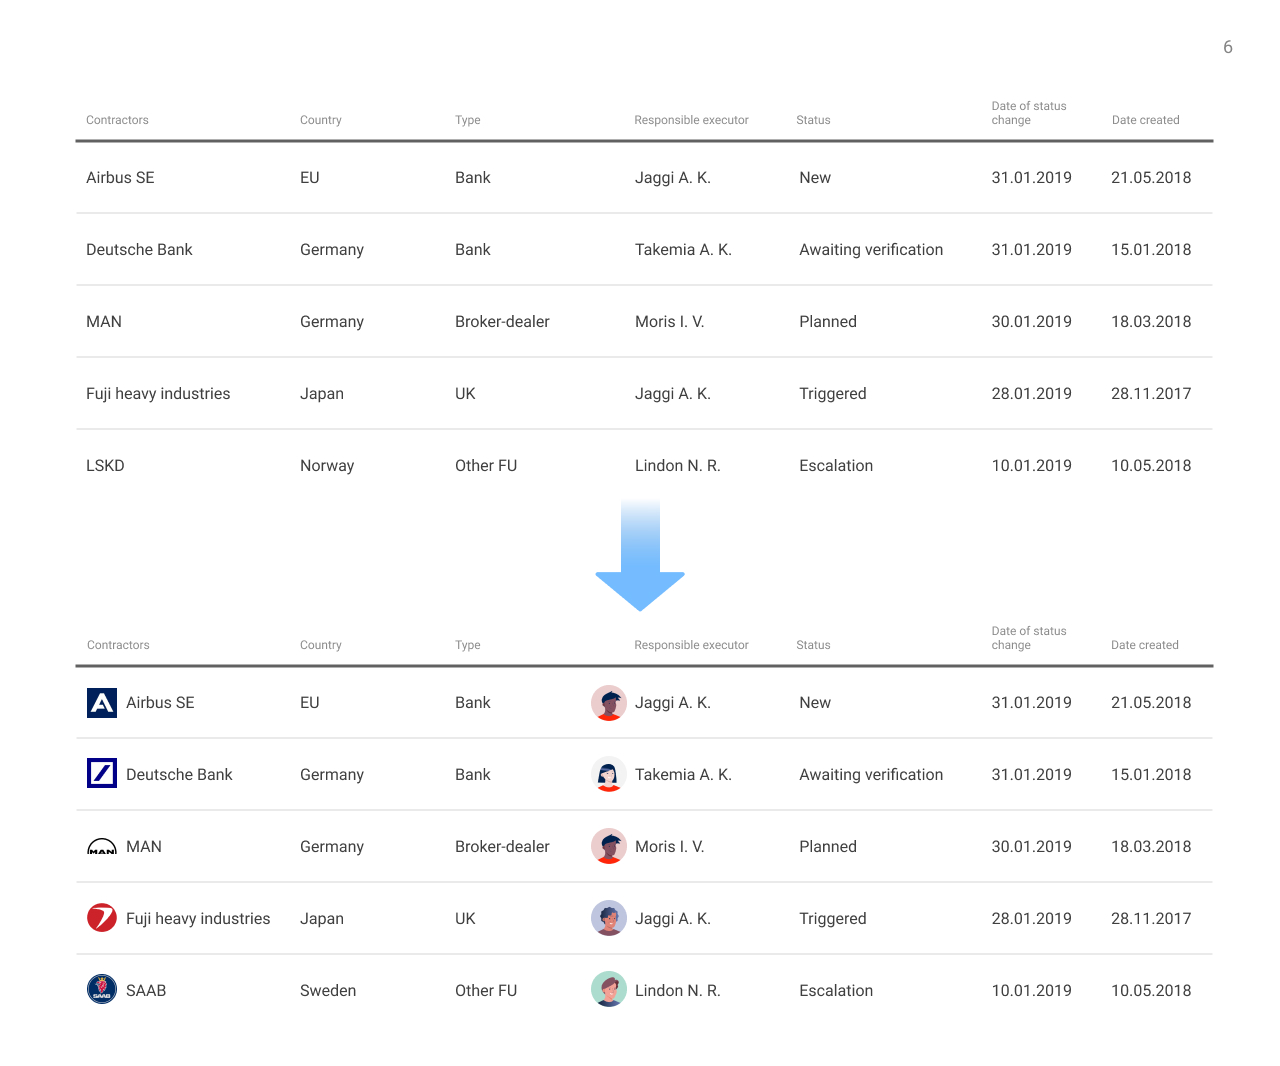The image size is (1280, 1066).
Task: Open the Date created column header
Action: [x=1145, y=120]
